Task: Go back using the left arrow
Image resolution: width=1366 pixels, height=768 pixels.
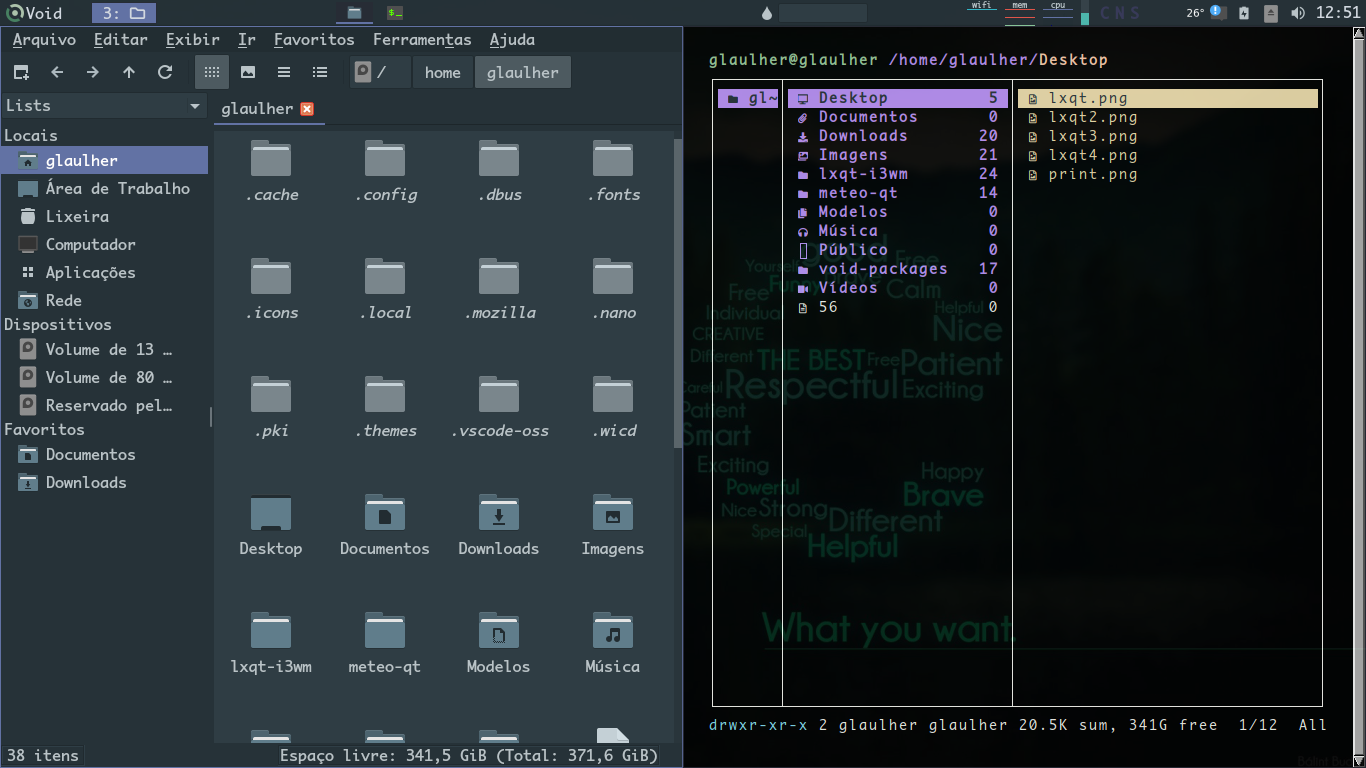Action: point(57,72)
